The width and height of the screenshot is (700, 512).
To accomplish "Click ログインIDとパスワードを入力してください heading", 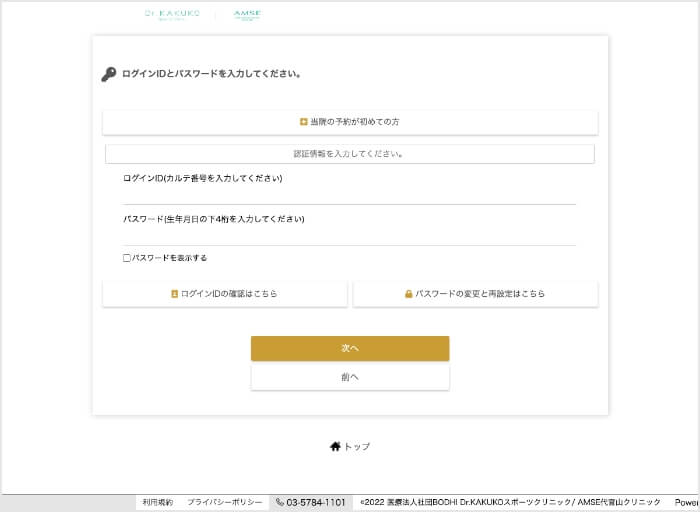I will (211, 74).
